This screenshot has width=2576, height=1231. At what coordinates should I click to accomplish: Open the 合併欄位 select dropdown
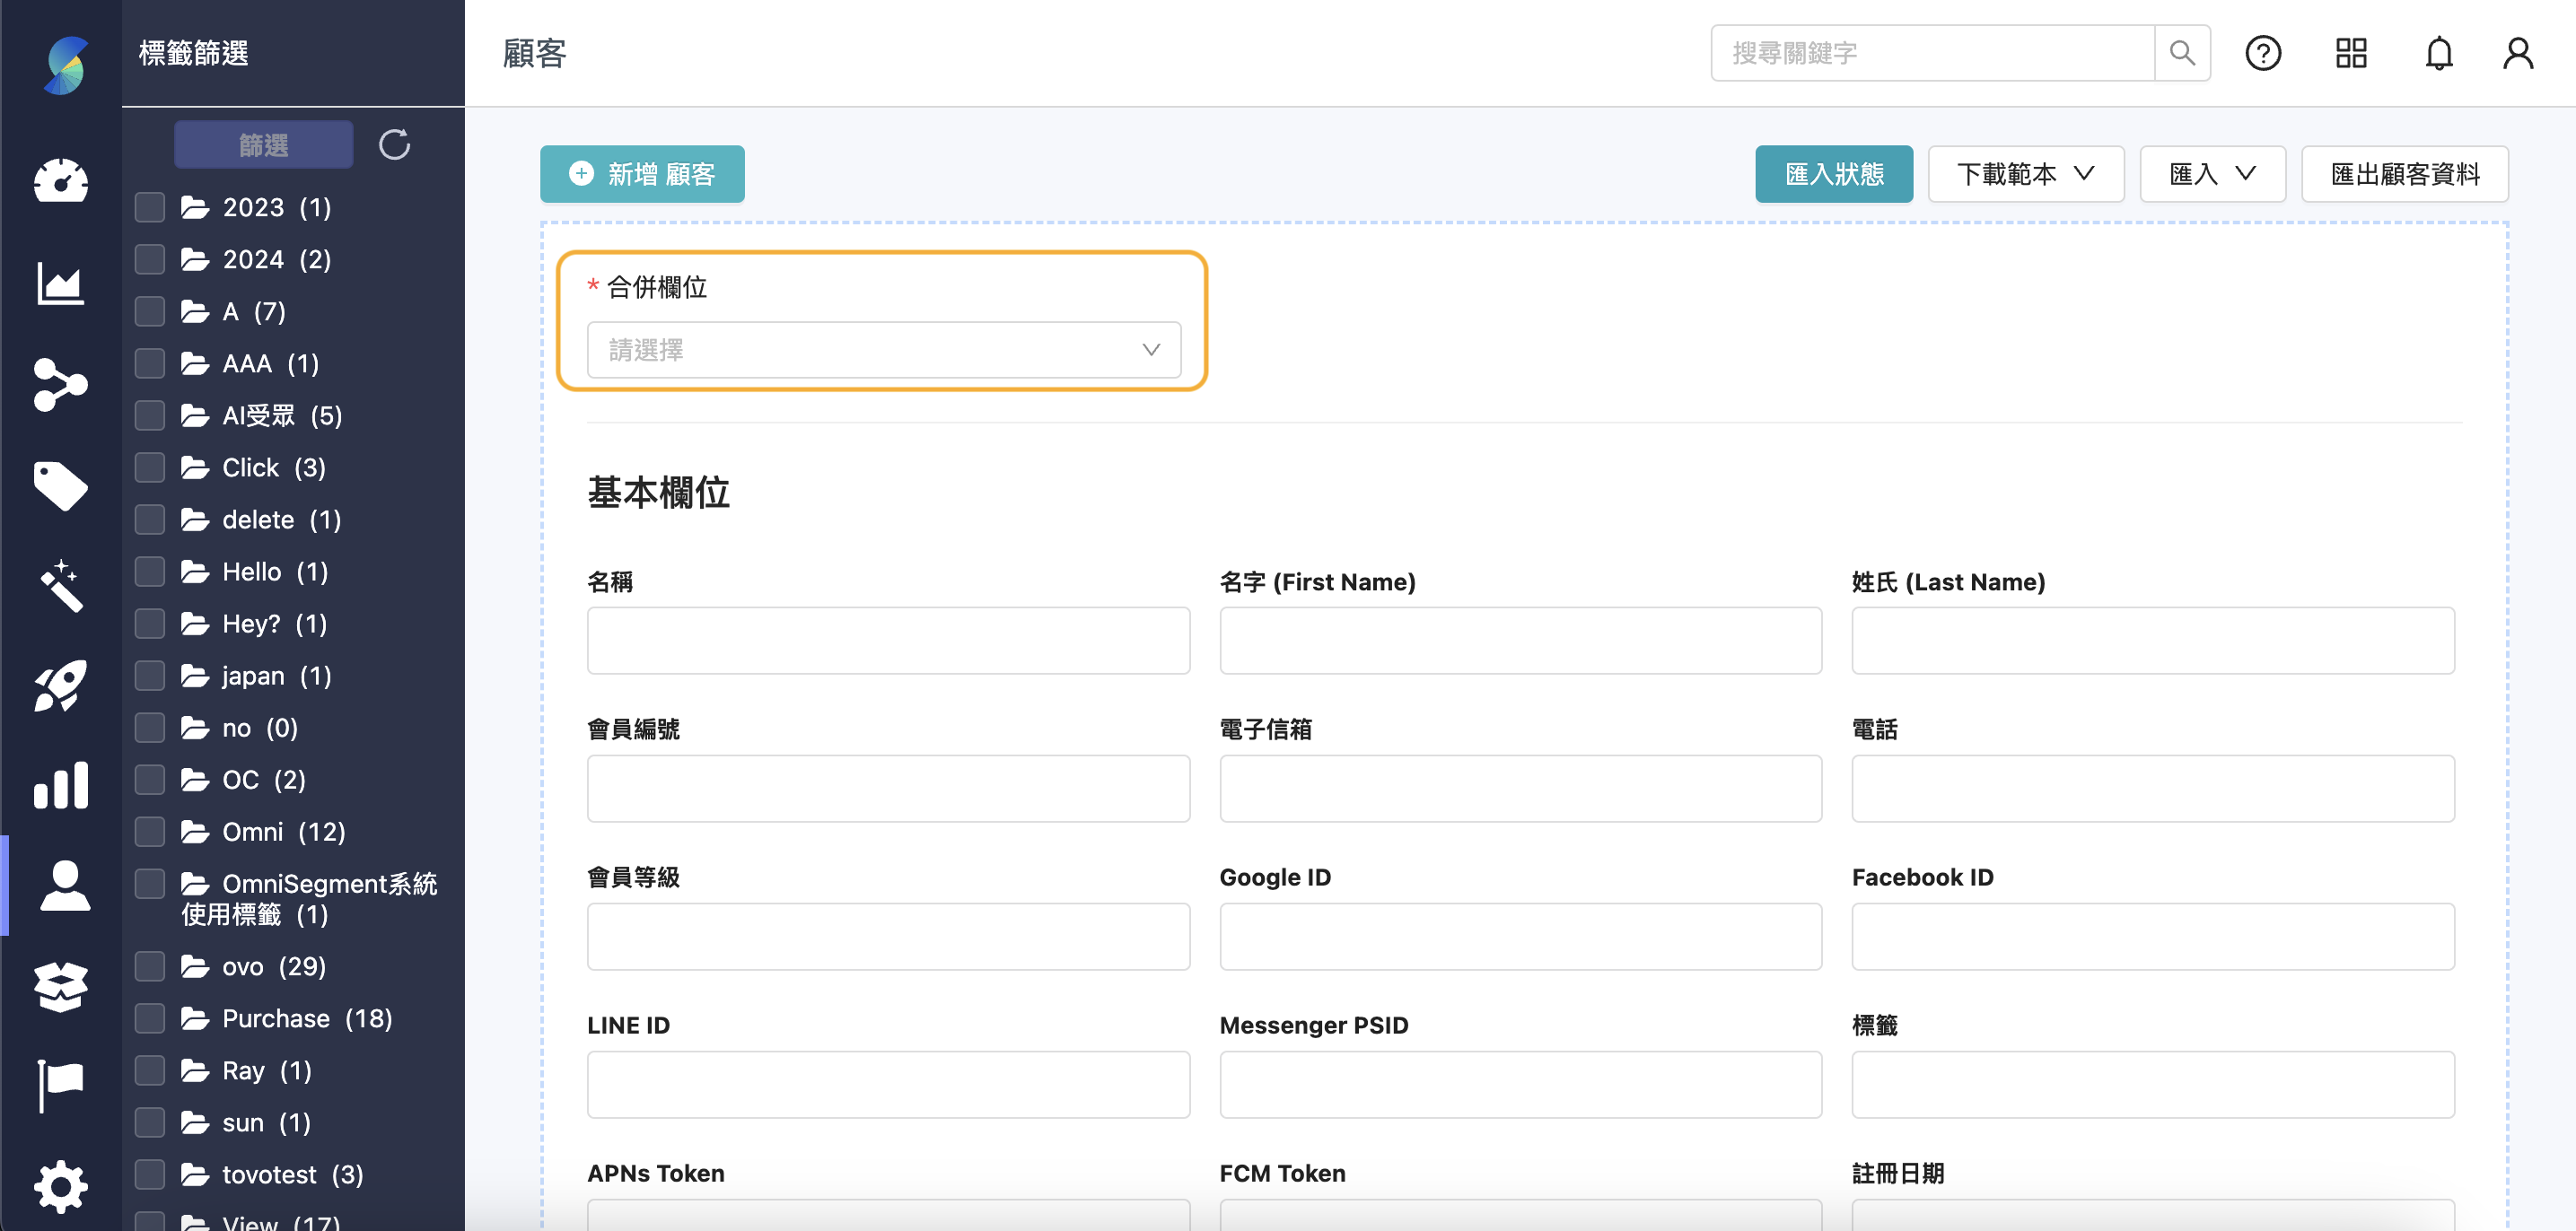pyautogui.click(x=883, y=350)
